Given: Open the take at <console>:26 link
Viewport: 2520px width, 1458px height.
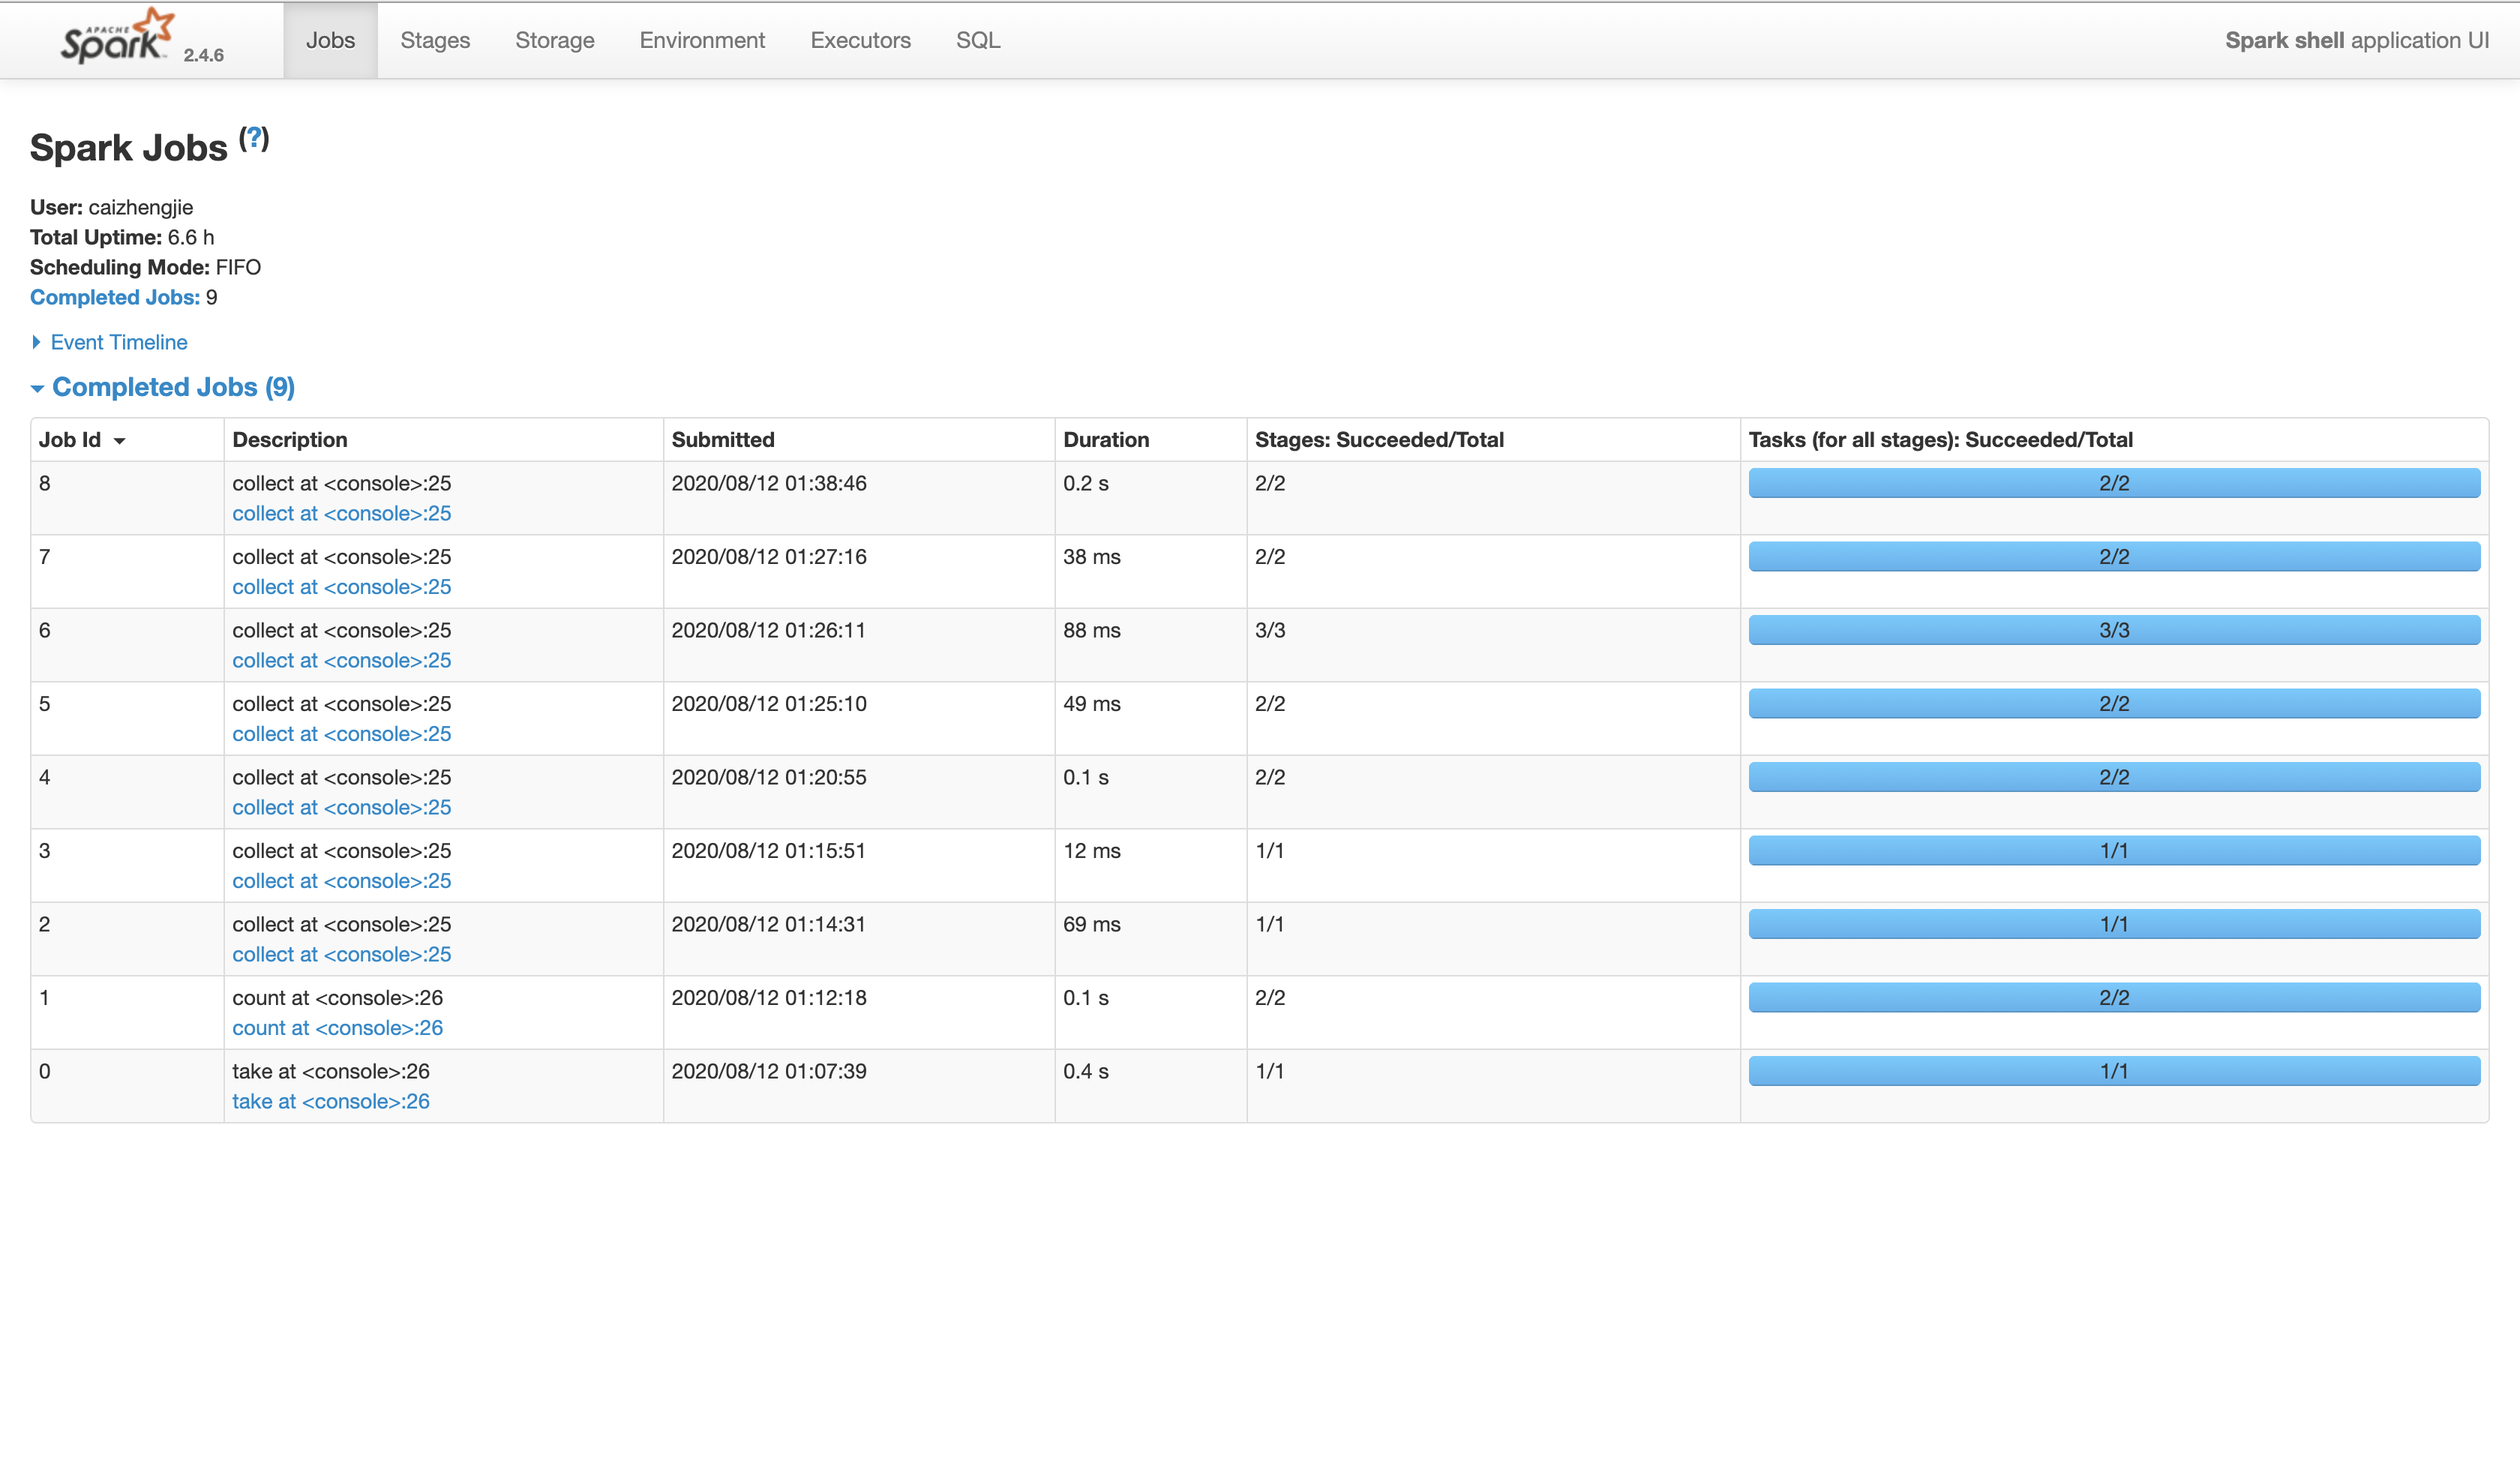Looking at the screenshot, I should coord(331,1101).
